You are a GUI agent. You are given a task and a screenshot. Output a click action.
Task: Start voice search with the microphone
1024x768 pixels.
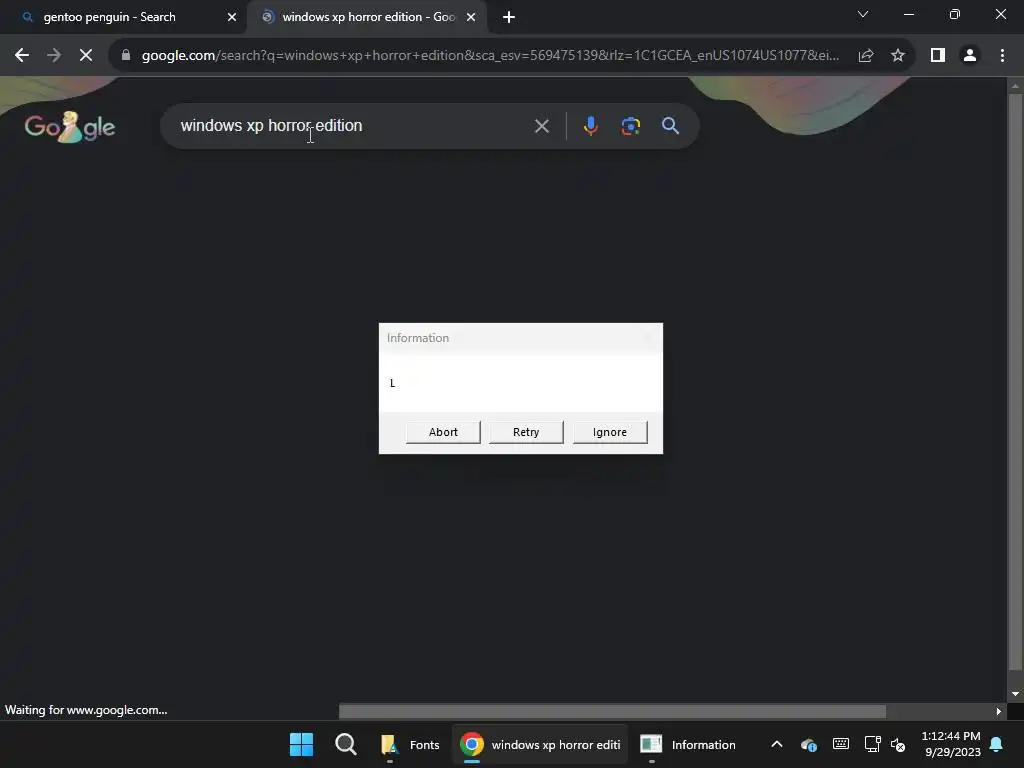coord(590,126)
